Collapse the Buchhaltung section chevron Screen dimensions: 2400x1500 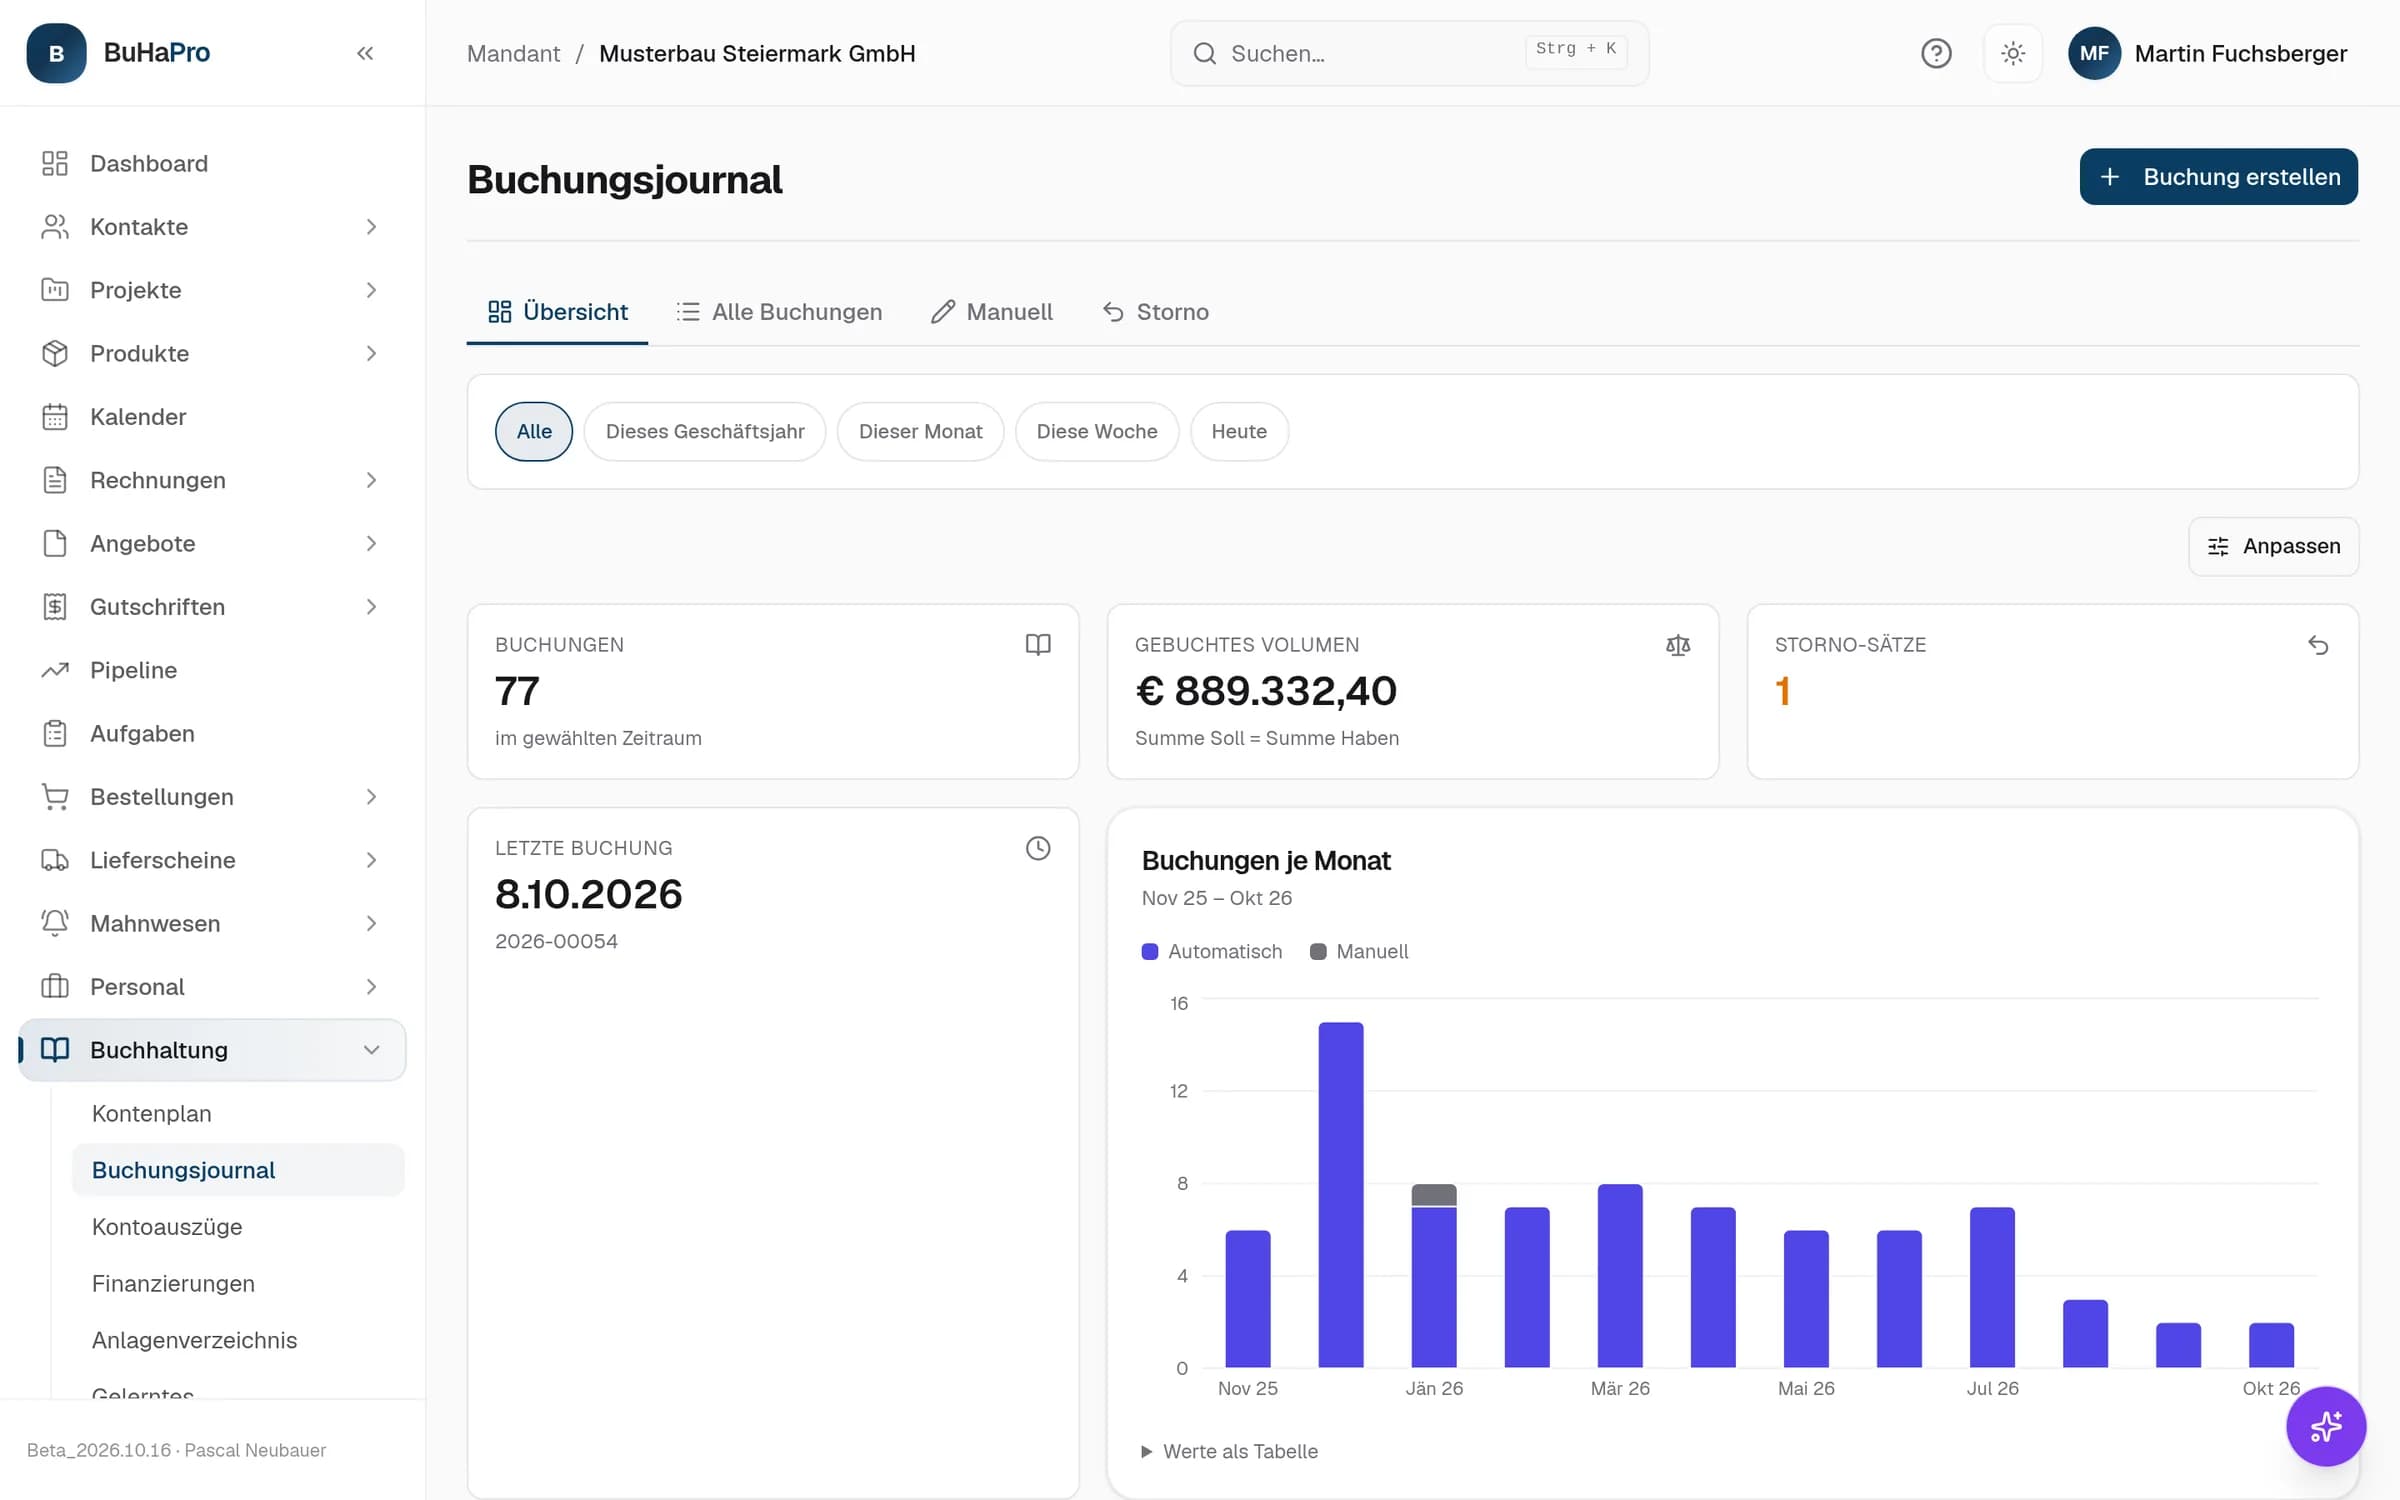[371, 1050]
